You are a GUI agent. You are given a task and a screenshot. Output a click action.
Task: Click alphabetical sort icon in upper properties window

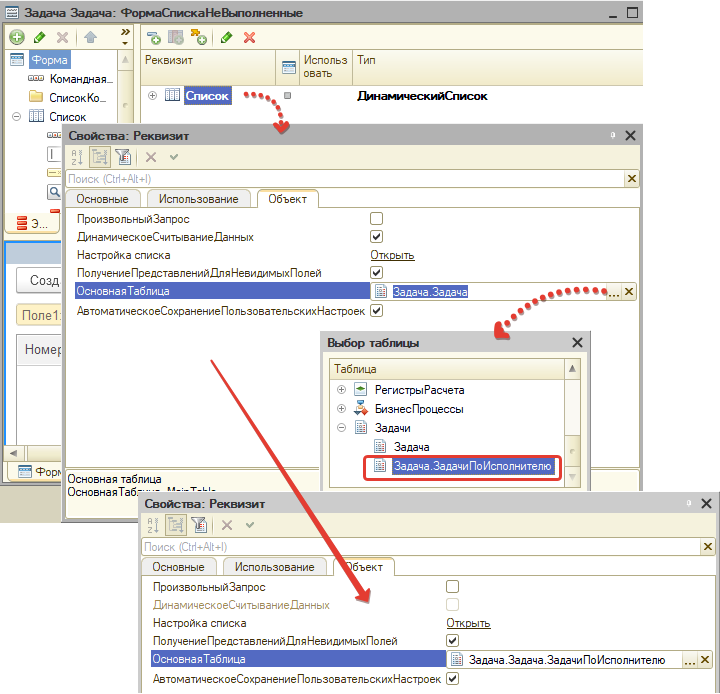coord(77,157)
